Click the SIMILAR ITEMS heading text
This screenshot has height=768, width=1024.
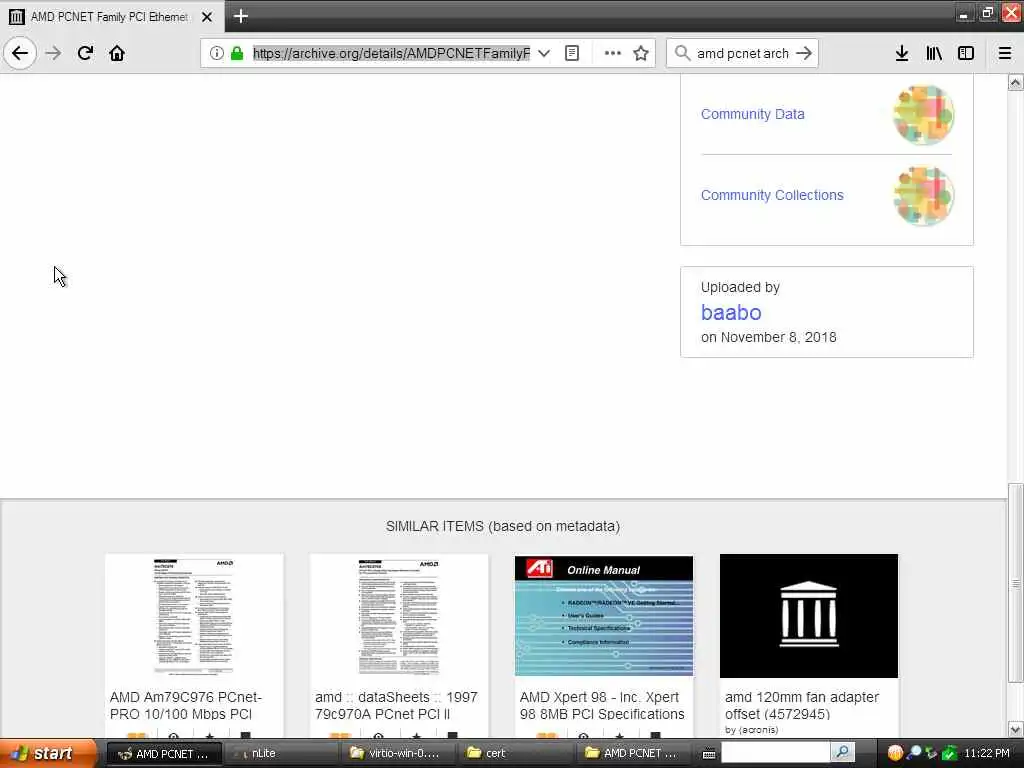pos(503,526)
